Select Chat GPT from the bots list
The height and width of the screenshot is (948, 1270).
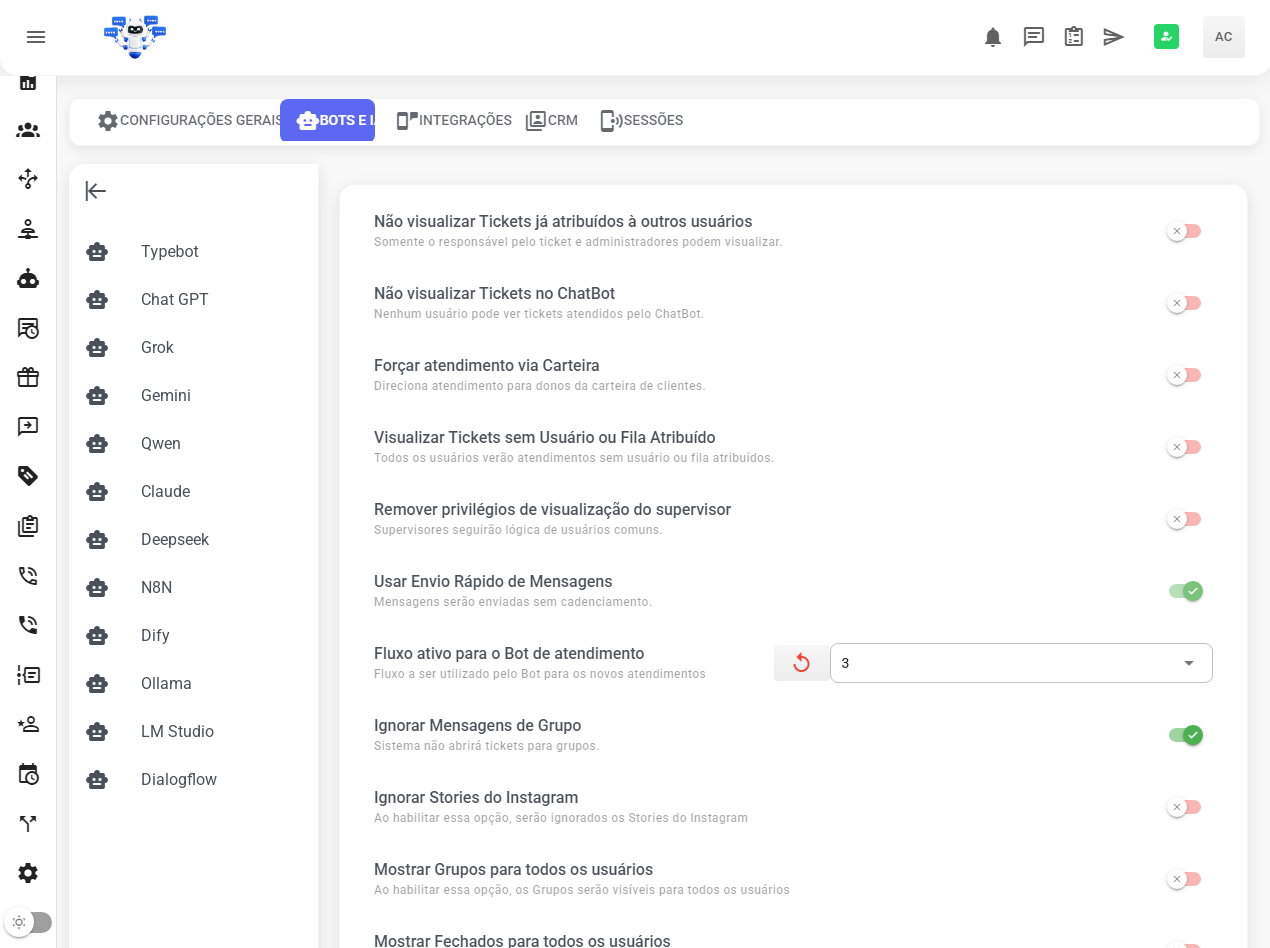tap(174, 300)
